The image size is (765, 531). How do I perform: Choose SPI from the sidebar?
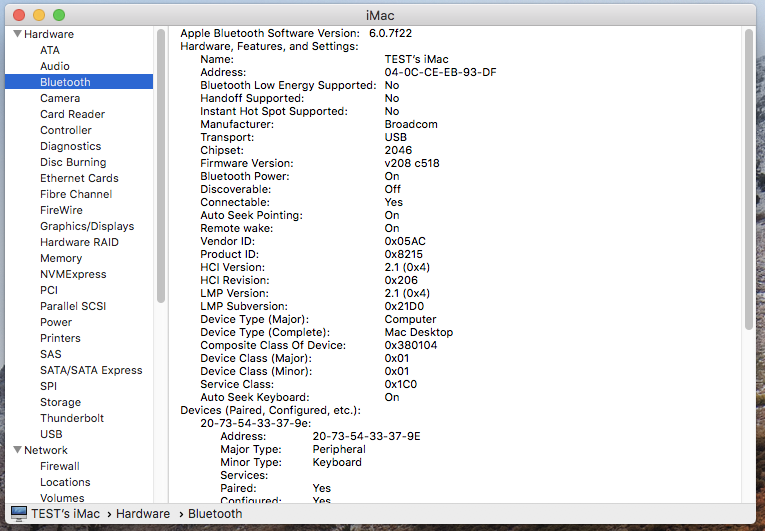(x=48, y=386)
